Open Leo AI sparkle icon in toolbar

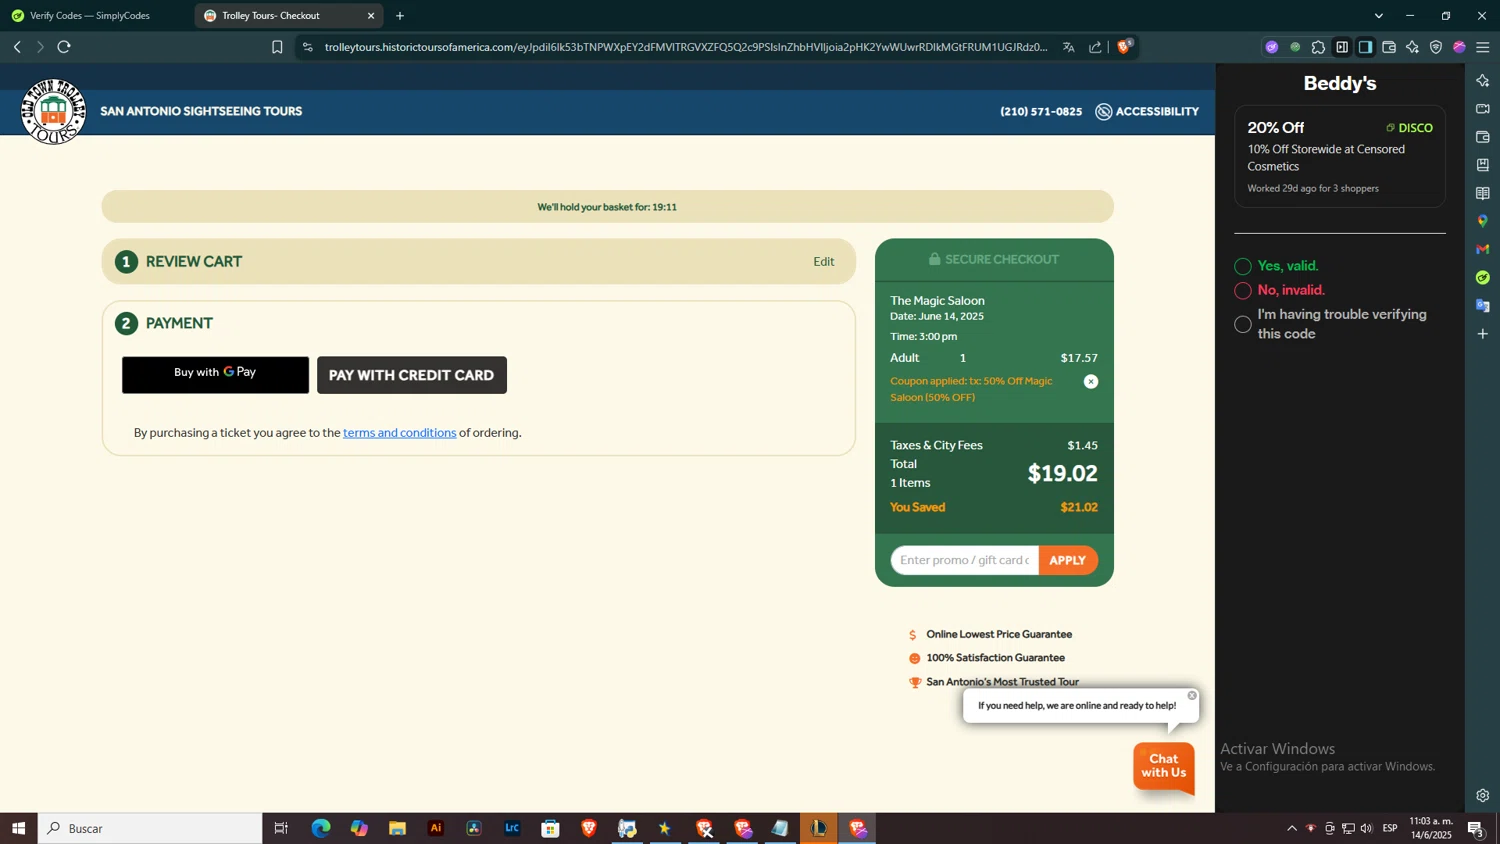click(1412, 47)
